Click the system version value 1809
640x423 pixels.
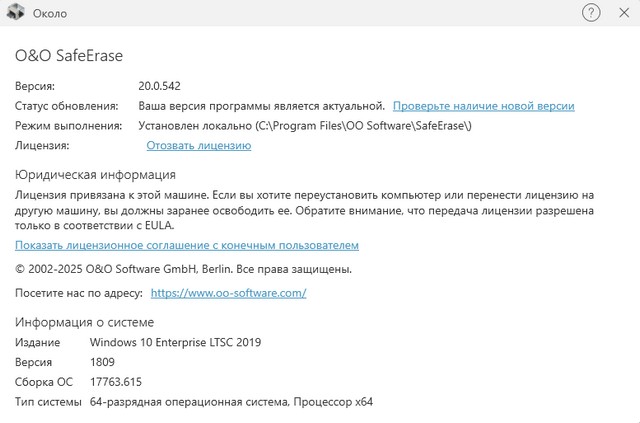point(102,362)
